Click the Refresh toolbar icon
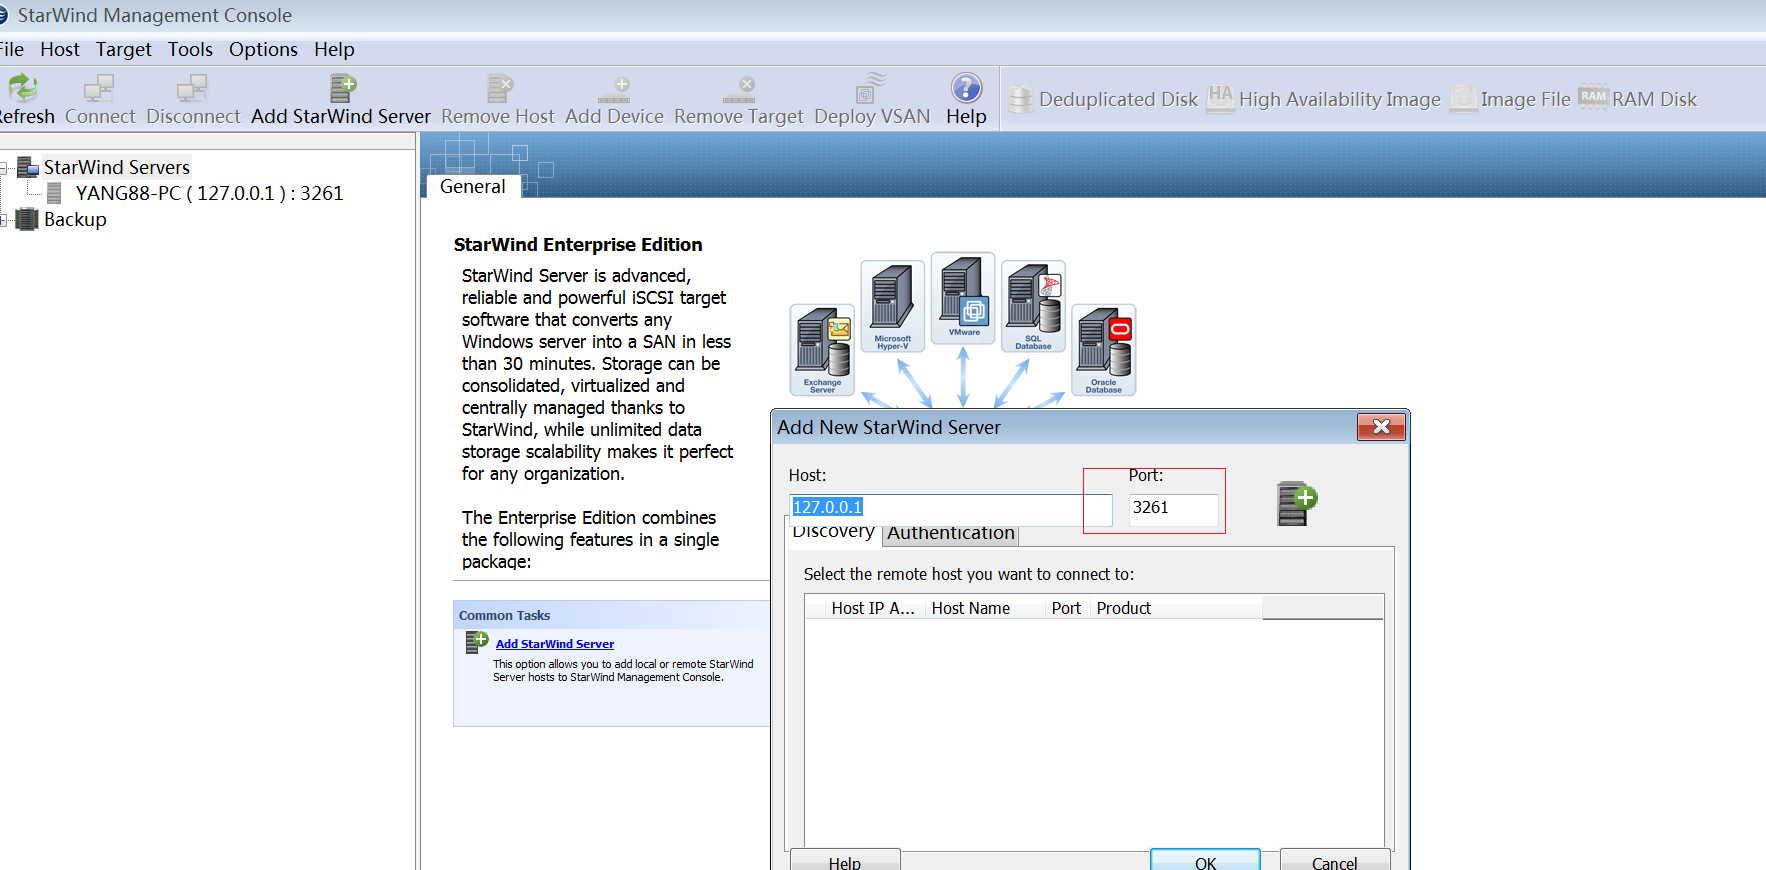This screenshot has width=1766, height=870. click(x=22, y=88)
